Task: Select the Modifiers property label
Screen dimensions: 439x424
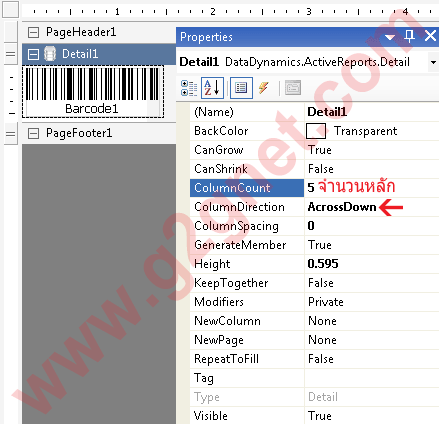Action: (x=219, y=302)
